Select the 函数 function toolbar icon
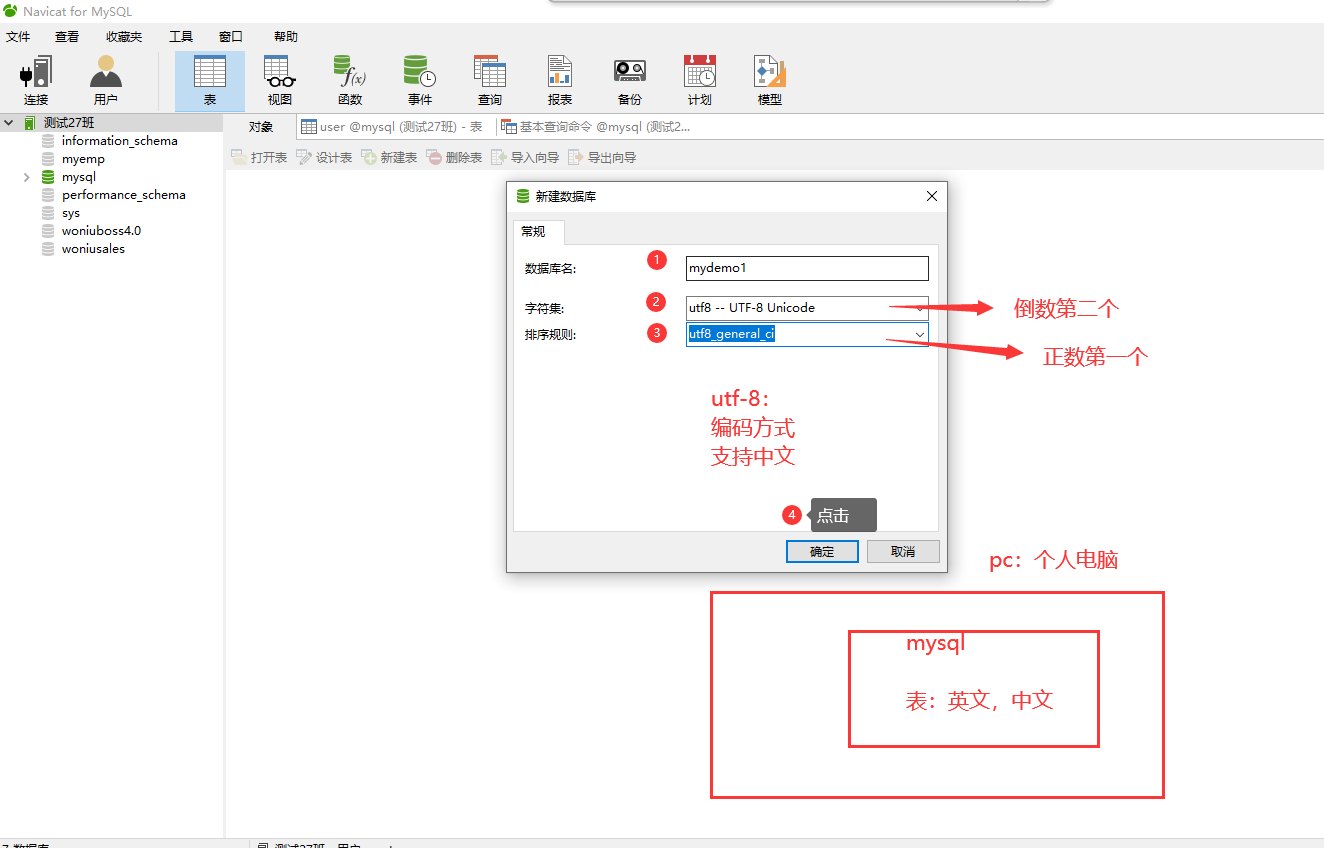Viewport: 1324px width, 848px height. coord(350,81)
